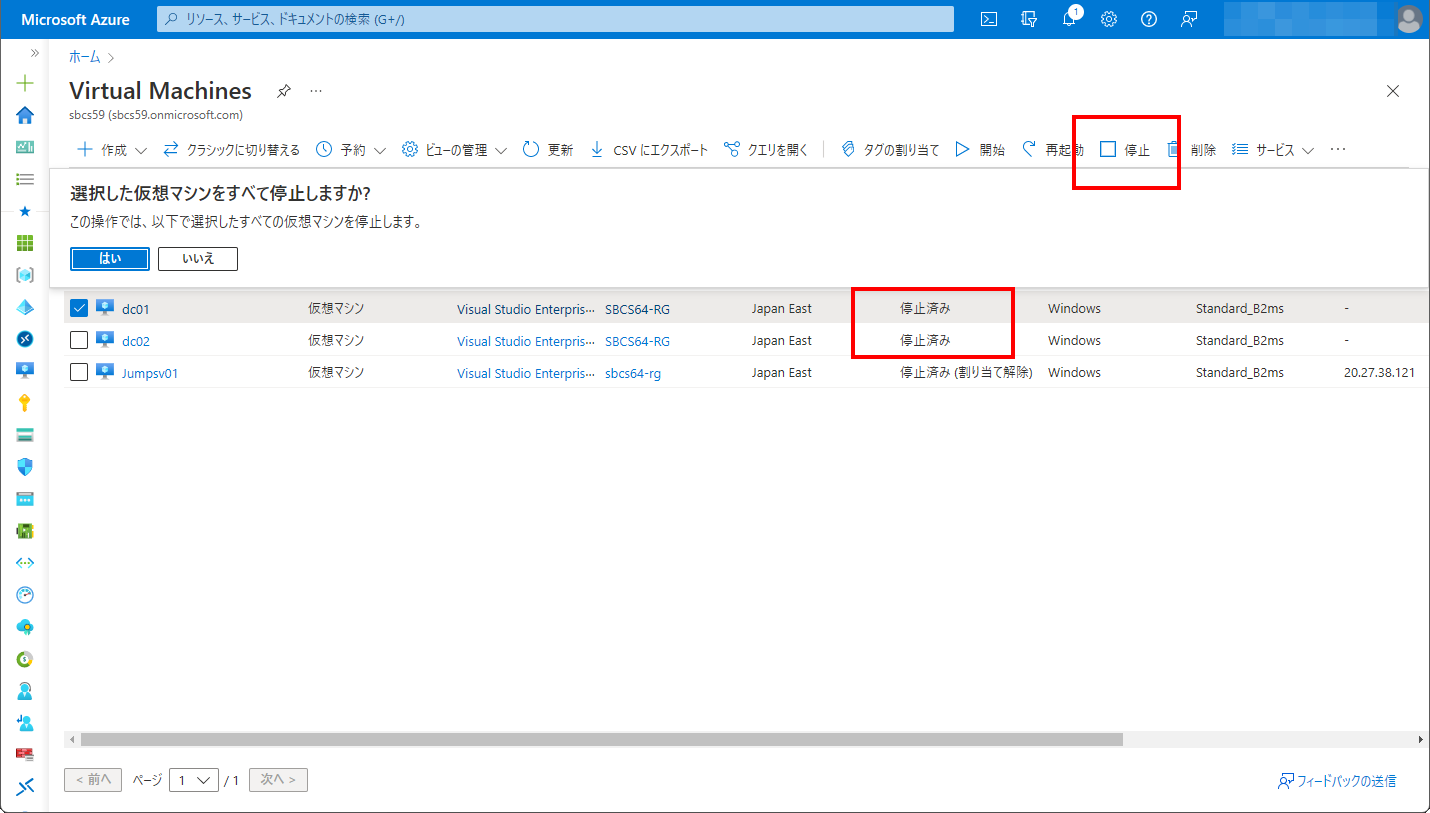Viewport: 1430px width, 813px height.
Task: Open the yellow key icon in sidebar
Action: (x=25, y=403)
